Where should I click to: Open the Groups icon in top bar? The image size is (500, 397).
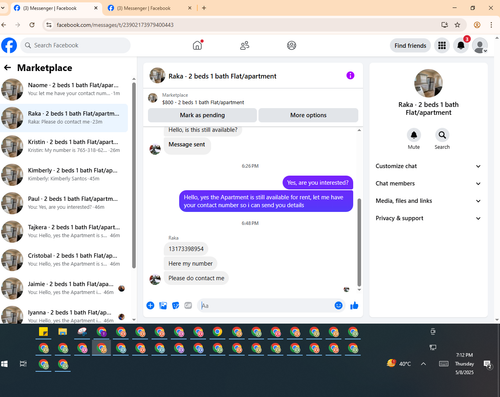[292, 45]
